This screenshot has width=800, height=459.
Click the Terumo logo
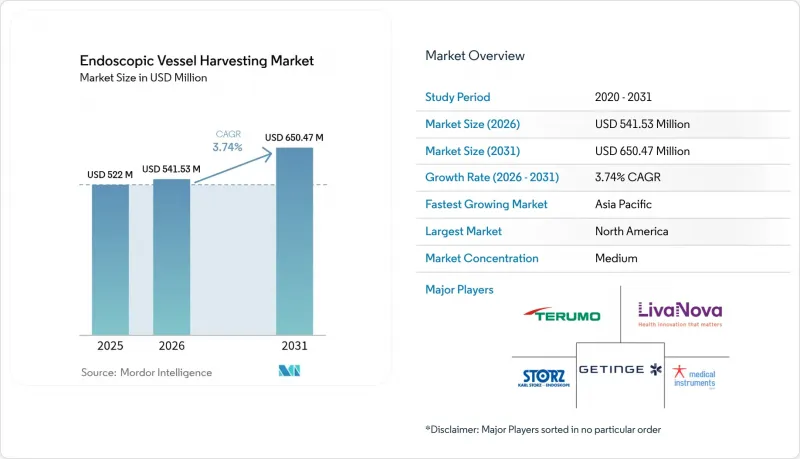click(x=562, y=314)
